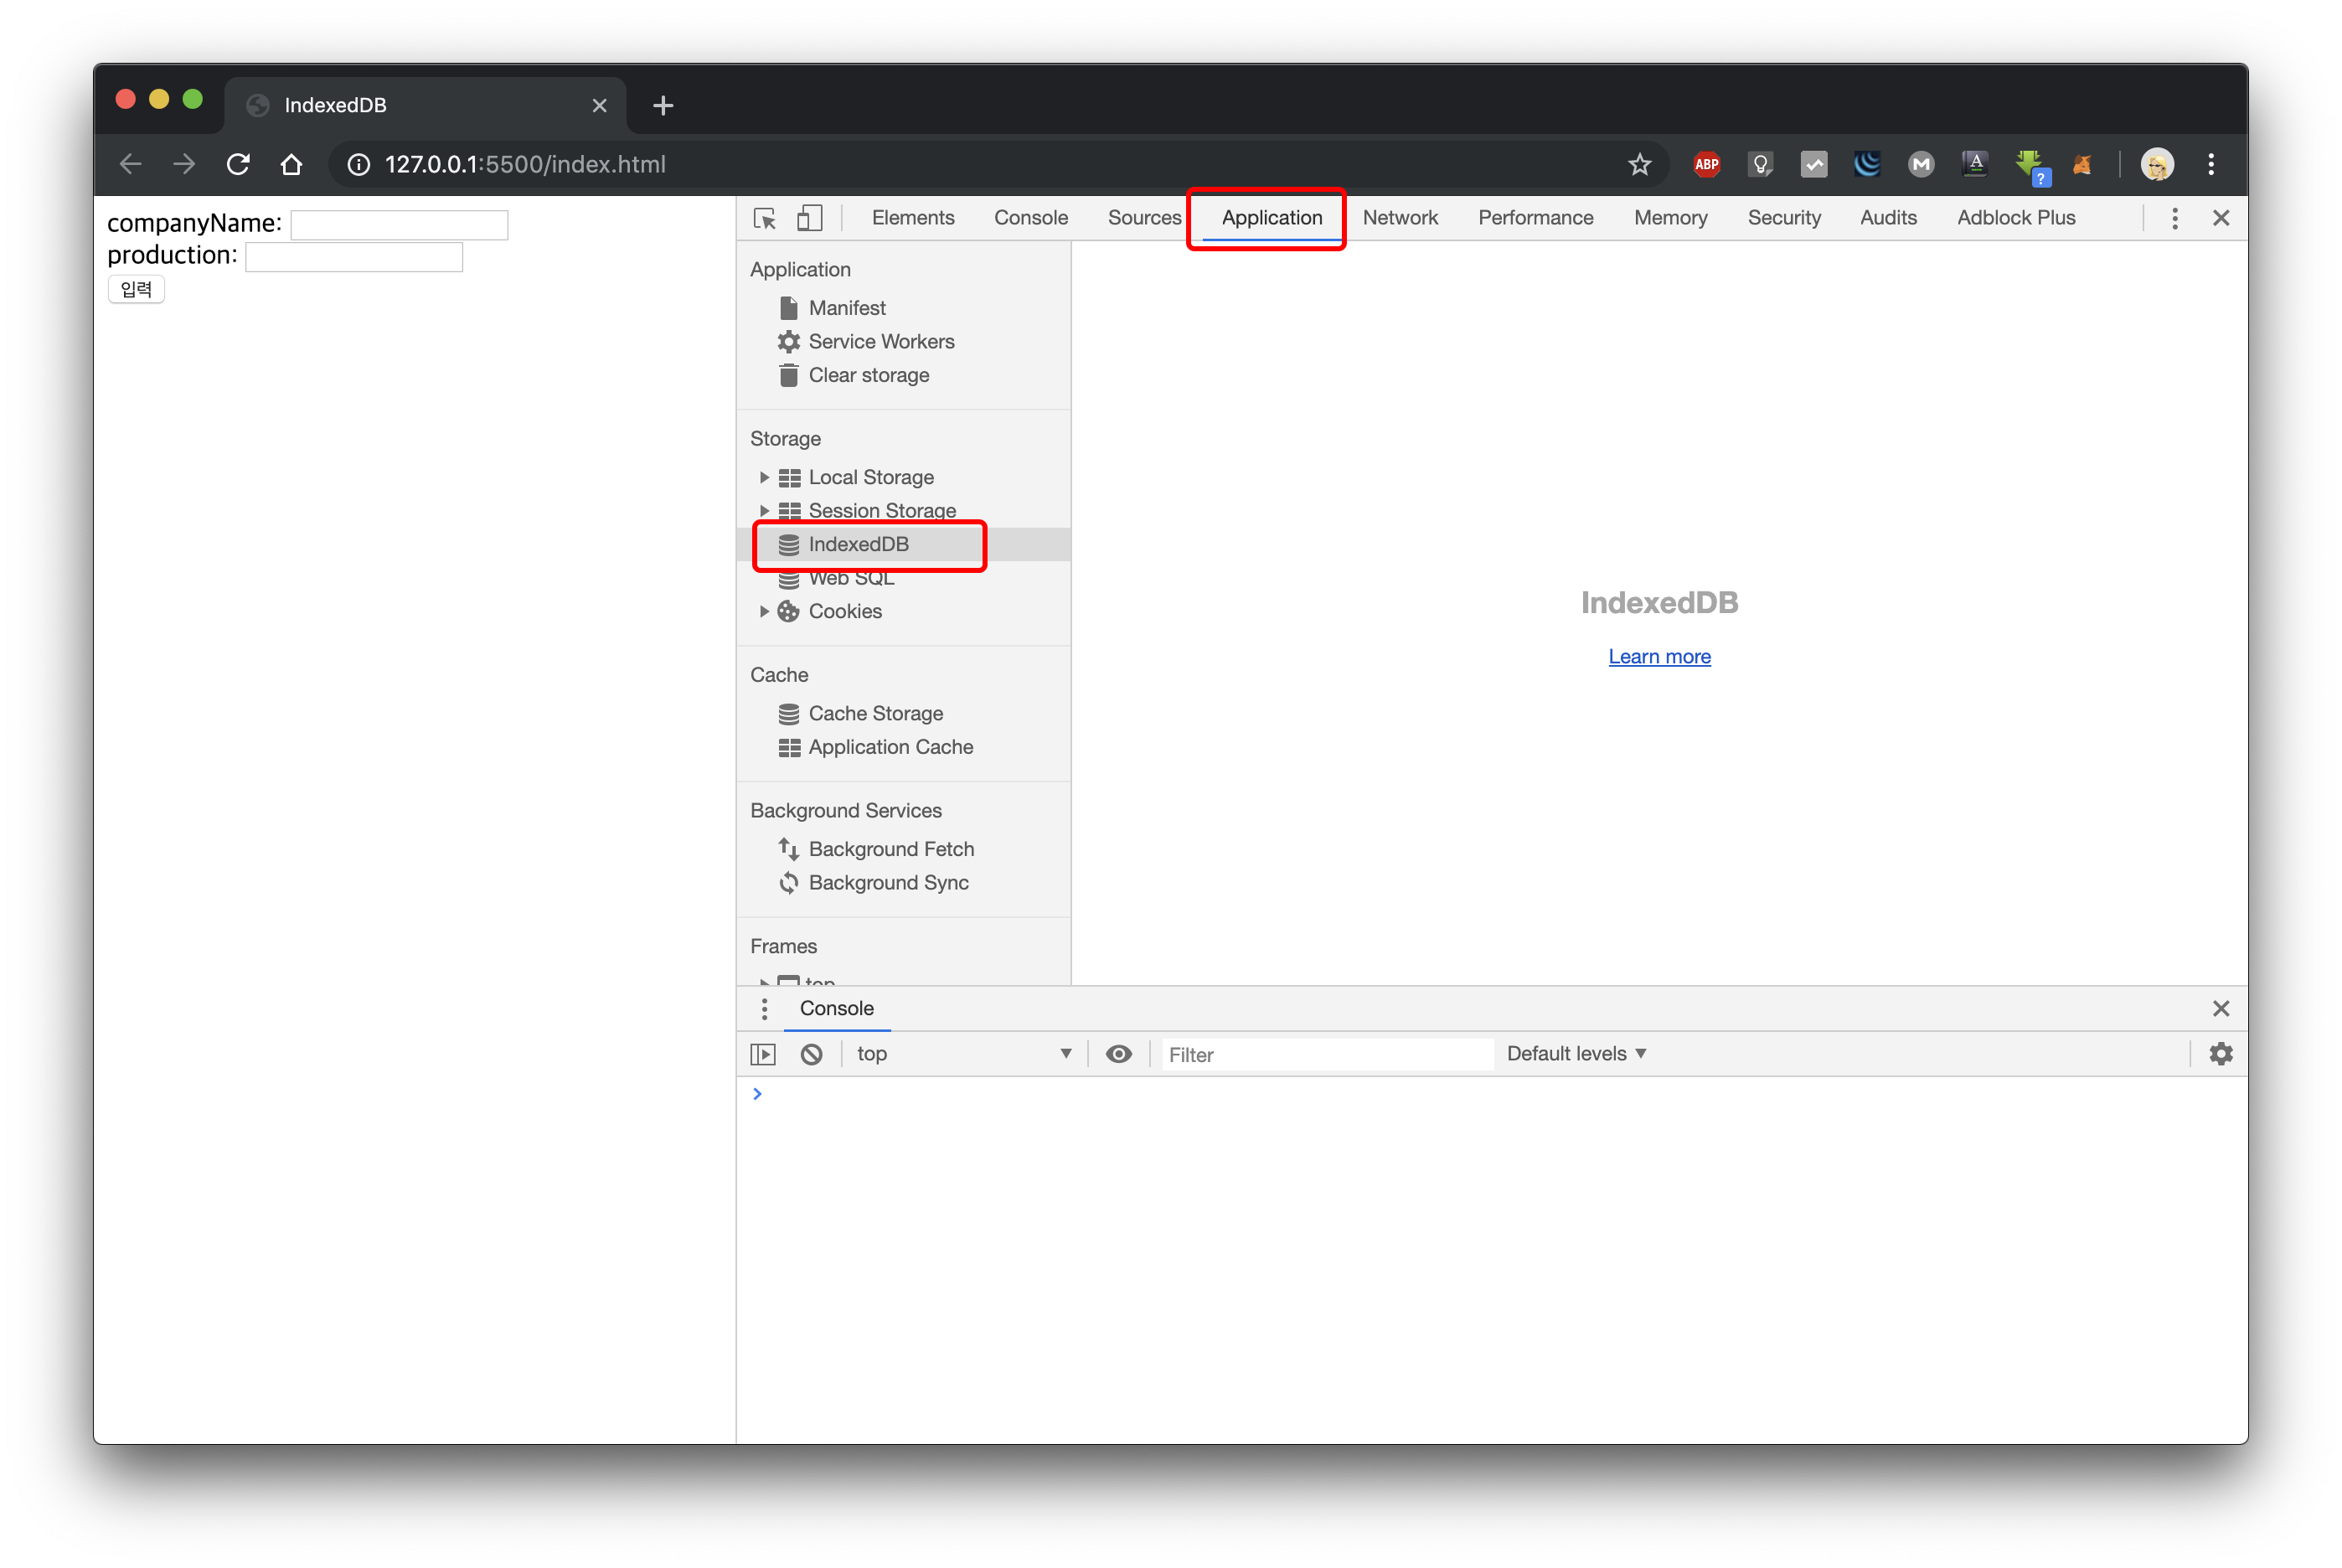Click the companyName input field
The width and height of the screenshot is (2342, 1568).
click(x=399, y=225)
